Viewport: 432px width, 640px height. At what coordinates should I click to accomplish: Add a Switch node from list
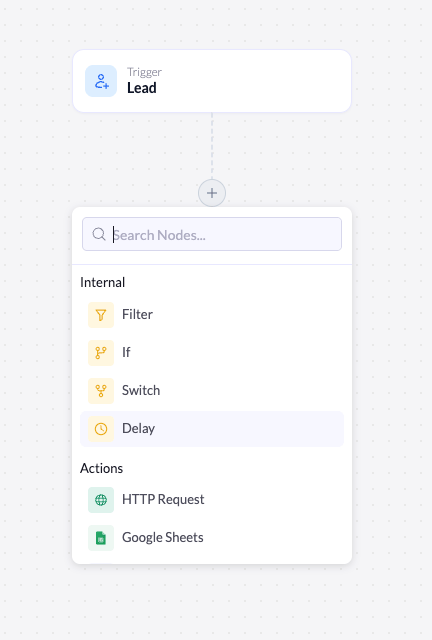[212, 391]
